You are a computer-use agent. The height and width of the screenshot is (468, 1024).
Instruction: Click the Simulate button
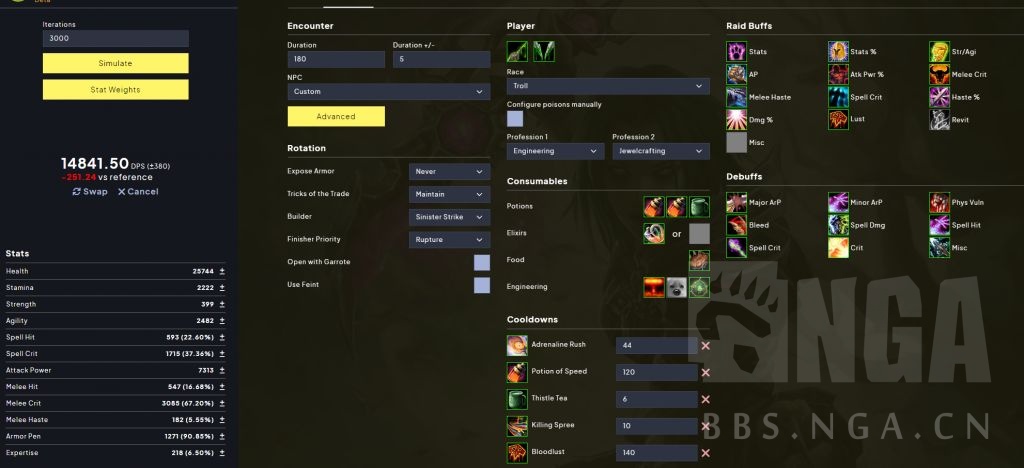[x=116, y=63]
